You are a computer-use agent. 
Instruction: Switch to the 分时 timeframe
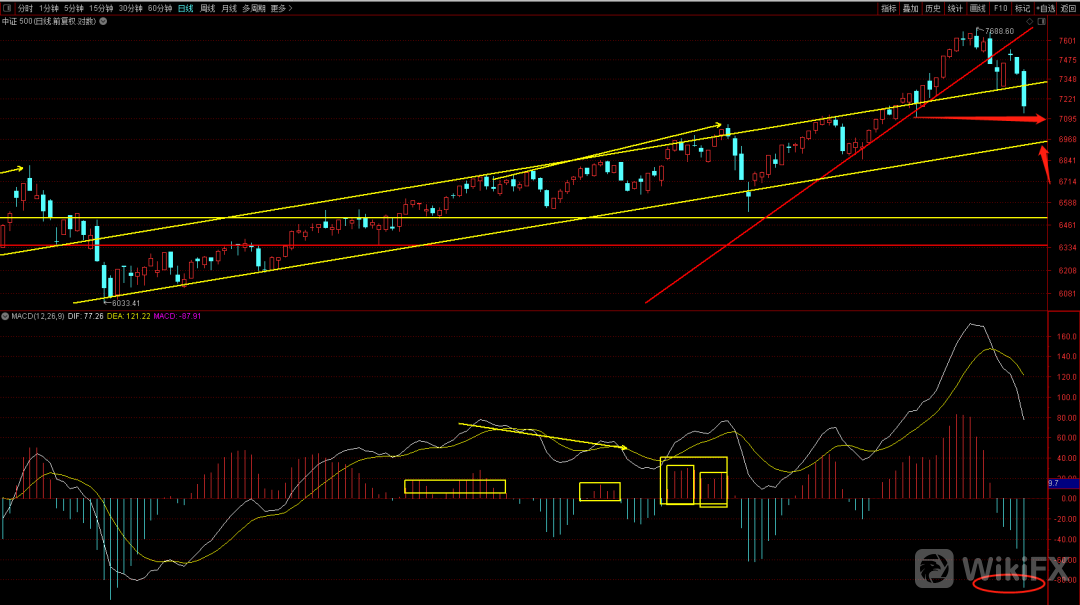[x=25, y=8]
